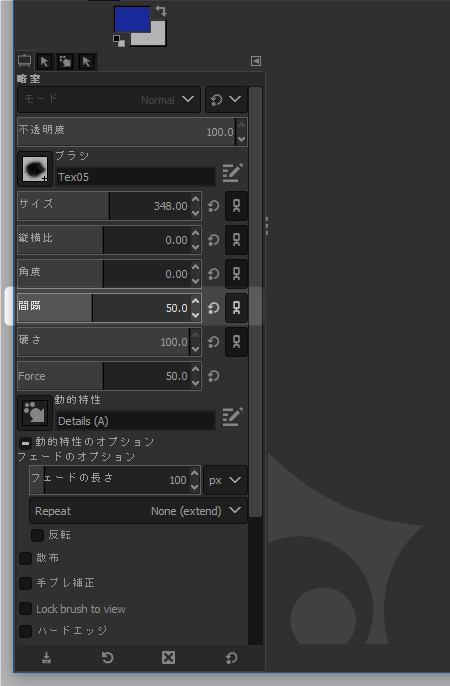The height and width of the screenshot is (686, 450).
Task: Link 間隔 to brush default
Action: pos(236,308)
